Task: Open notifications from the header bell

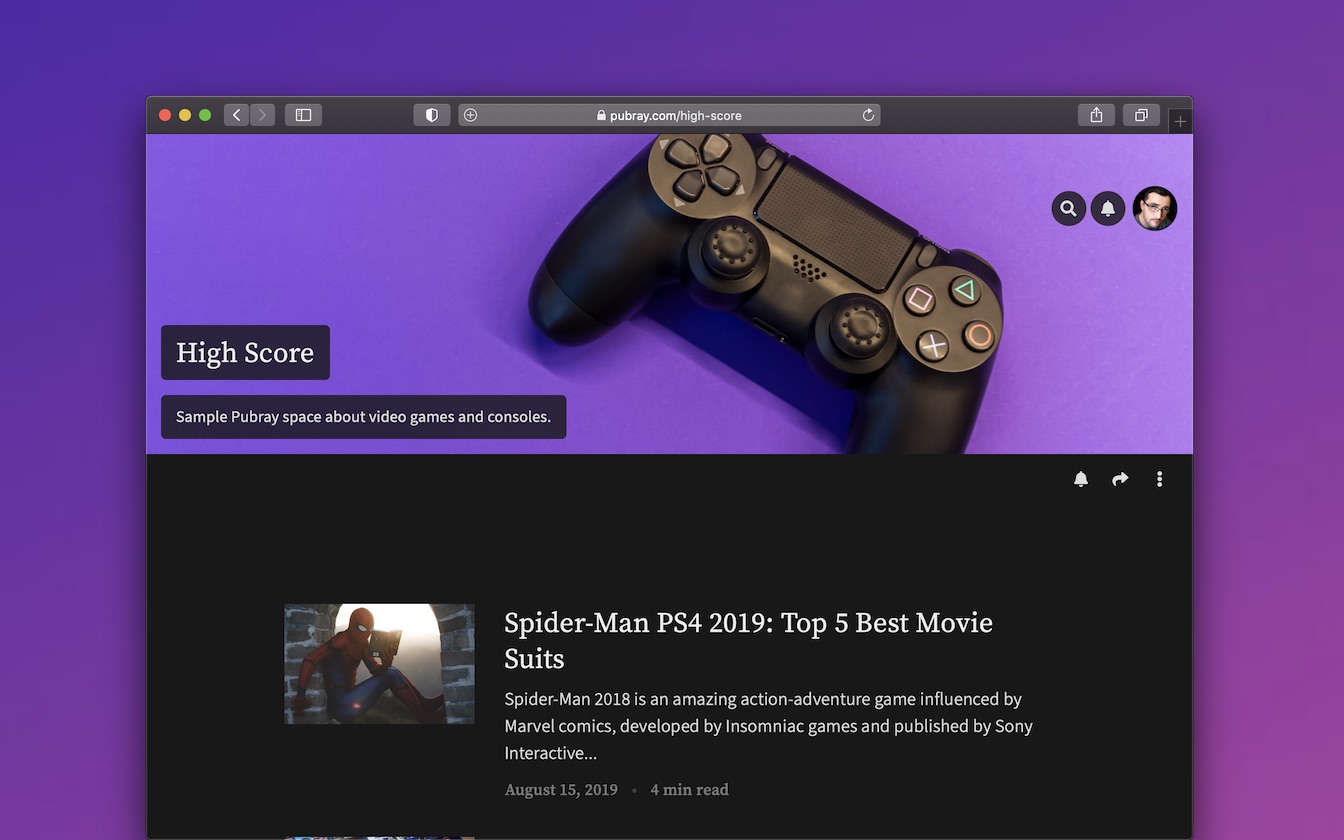Action: 1108,208
